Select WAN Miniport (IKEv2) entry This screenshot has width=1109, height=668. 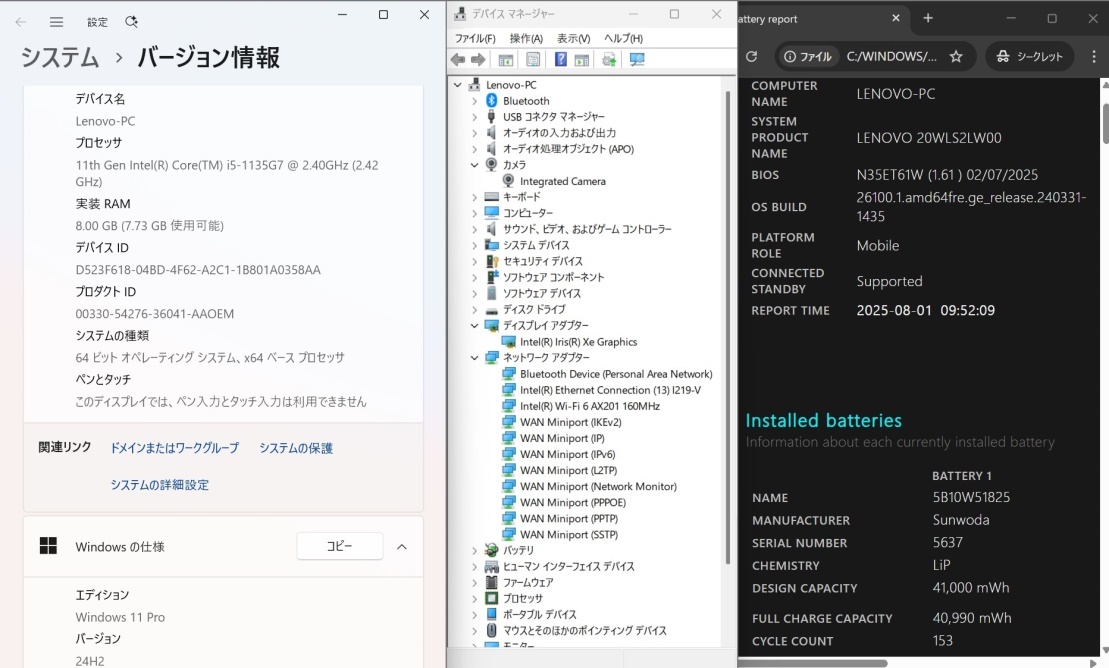[571, 422]
